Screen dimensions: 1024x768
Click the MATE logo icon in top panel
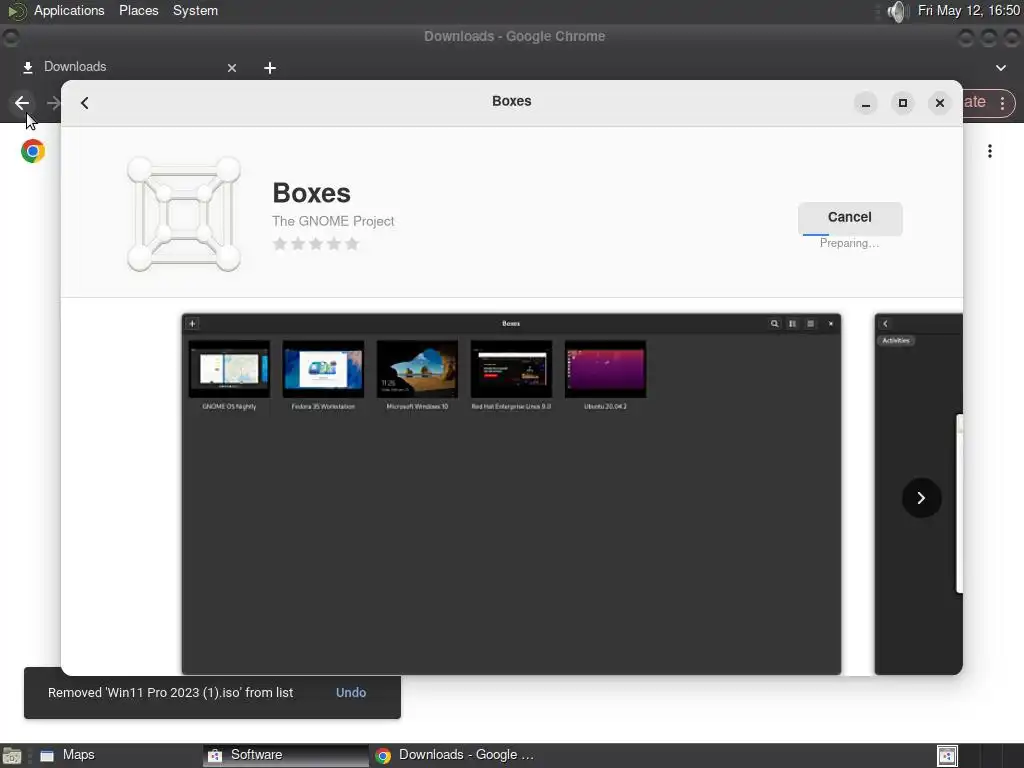[x=16, y=11]
